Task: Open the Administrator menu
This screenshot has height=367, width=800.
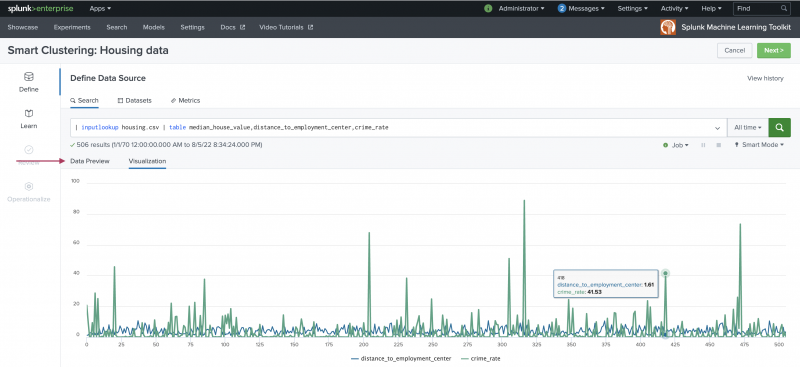Action: [521, 9]
